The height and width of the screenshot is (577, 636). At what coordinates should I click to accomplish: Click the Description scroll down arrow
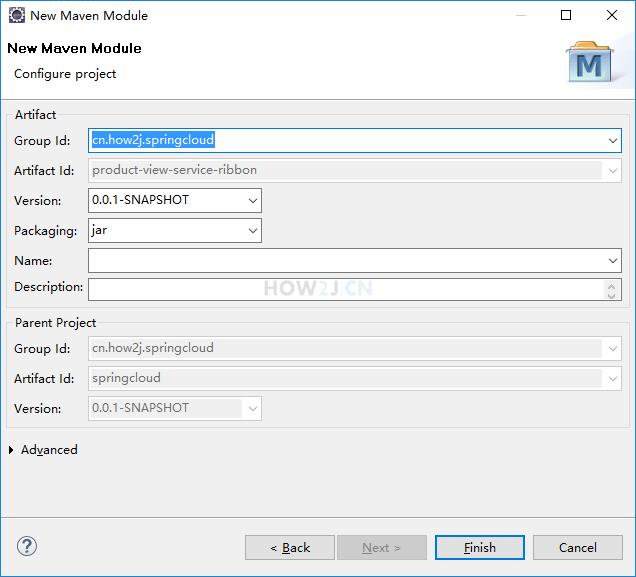612,295
